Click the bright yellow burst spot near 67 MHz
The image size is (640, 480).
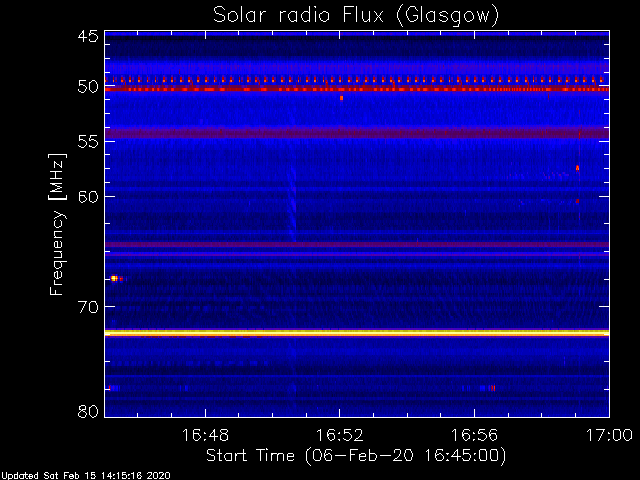(114, 278)
